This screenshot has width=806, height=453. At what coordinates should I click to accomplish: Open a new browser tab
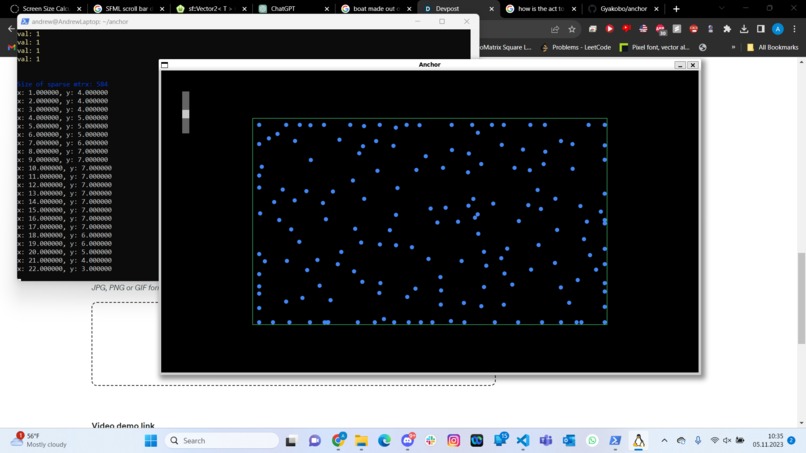pyautogui.click(x=676, y=9)
